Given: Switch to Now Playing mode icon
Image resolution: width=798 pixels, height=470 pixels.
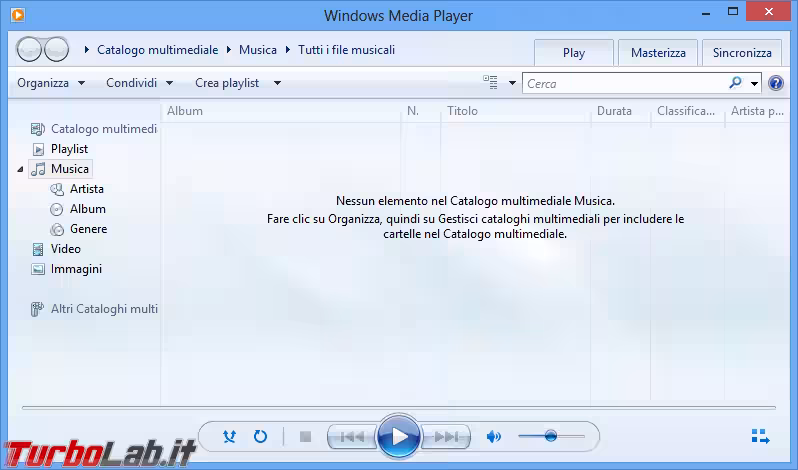Looking at the screenshot, I should click(x=760, y=437).
